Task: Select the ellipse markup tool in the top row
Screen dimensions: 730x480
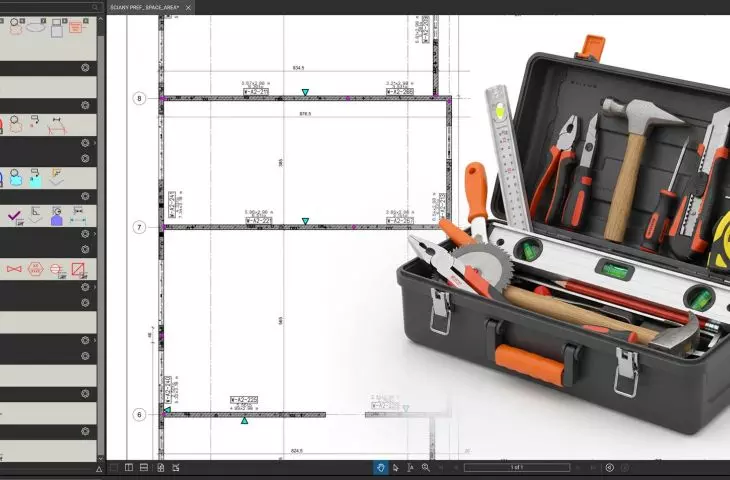Action: click(x=36, y=25)
